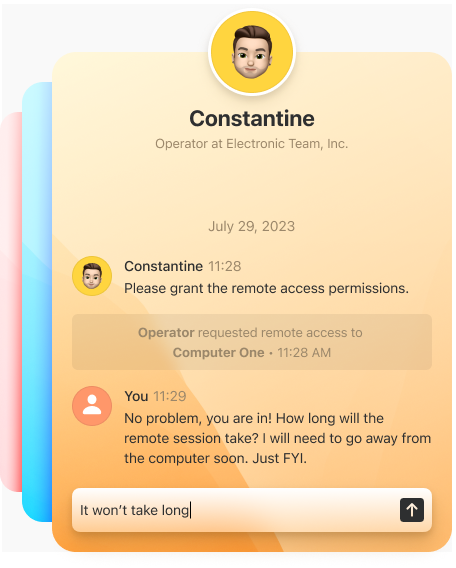This screenshot has width=456, height=568.
Task: Click Constantine's small avatar beside message
Action: (x=92, y=276)
